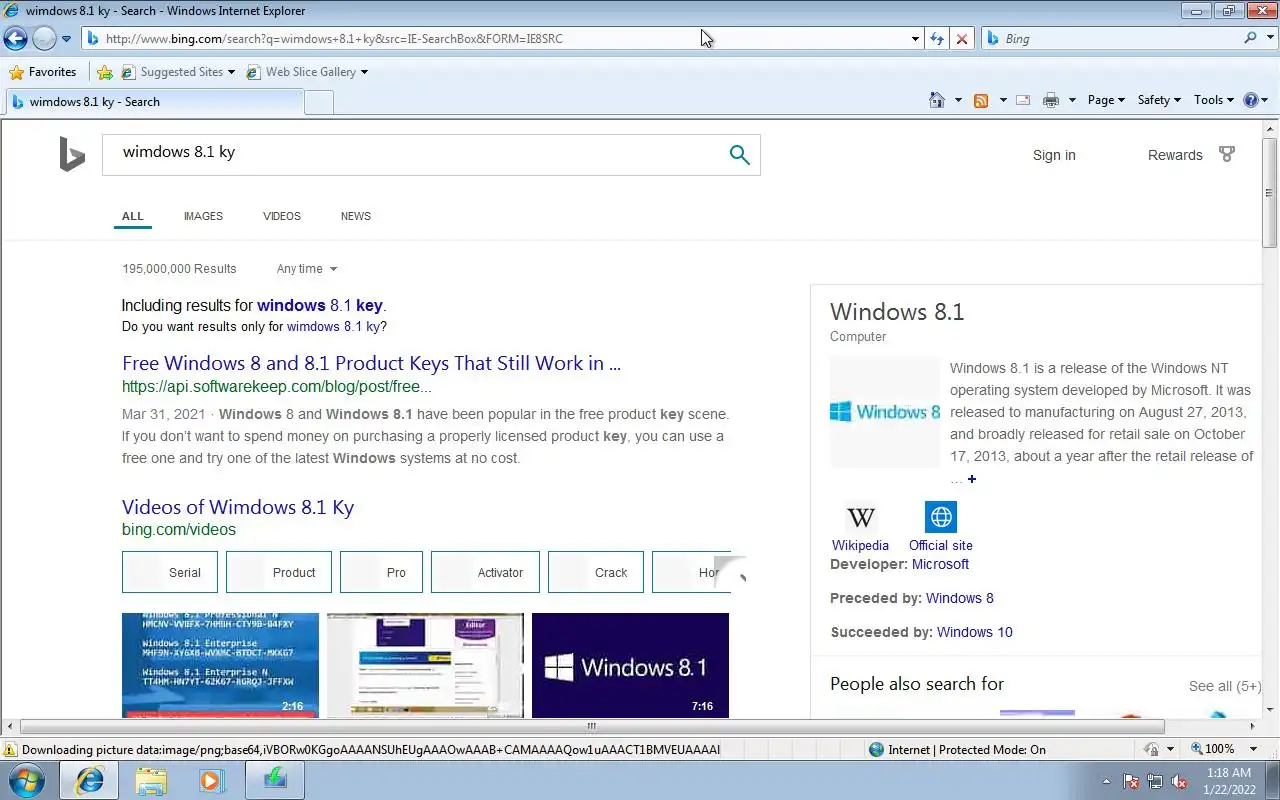Viewport: 1280px width, 800px height.
Task: Open 'Videos of Windows 8.1 Ky' link
Action: [238, 507]
